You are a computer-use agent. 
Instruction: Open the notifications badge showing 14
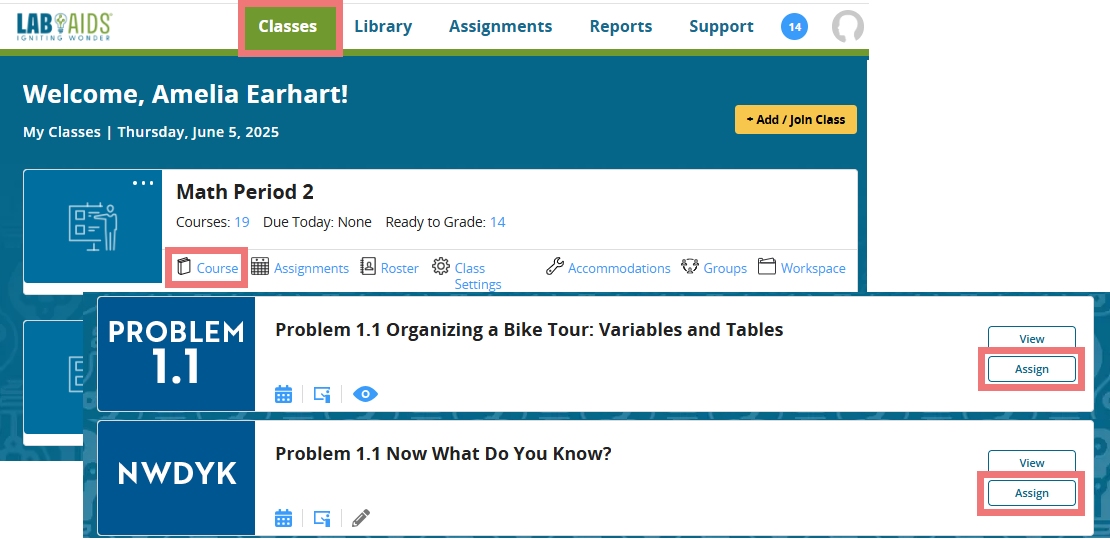click(x=794, y=27)
